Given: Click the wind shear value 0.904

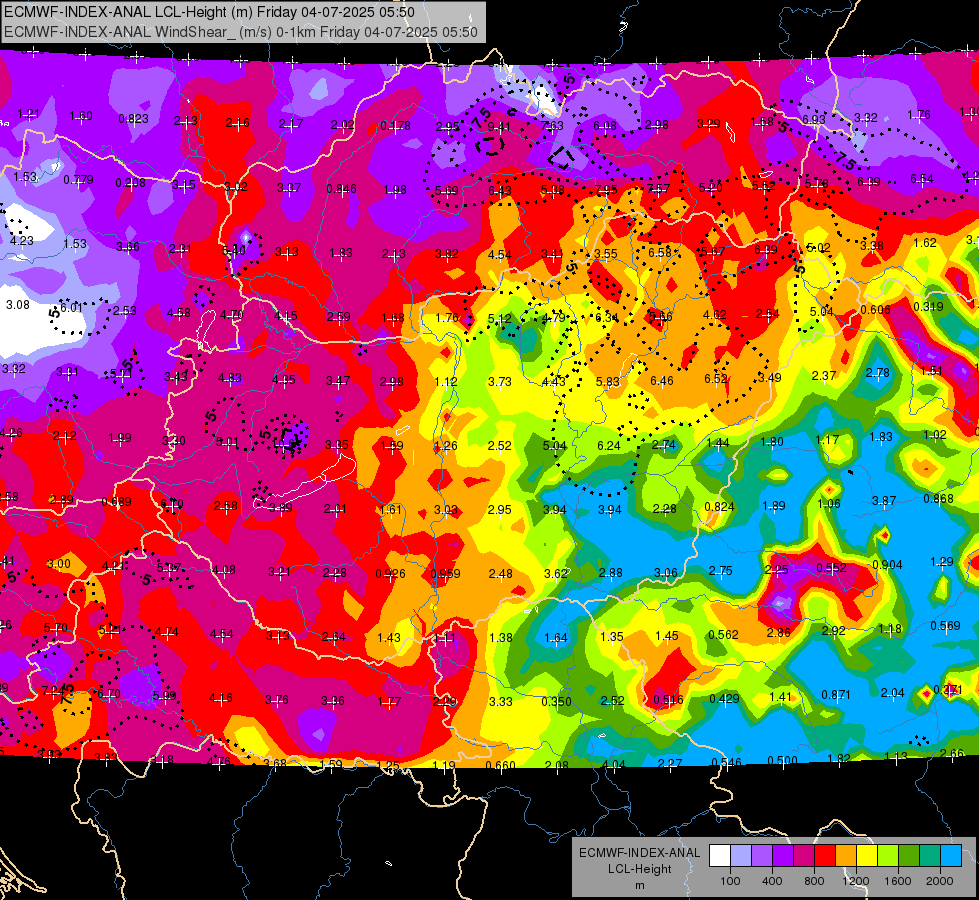Looking at the screenshot, I should (887, 565).
